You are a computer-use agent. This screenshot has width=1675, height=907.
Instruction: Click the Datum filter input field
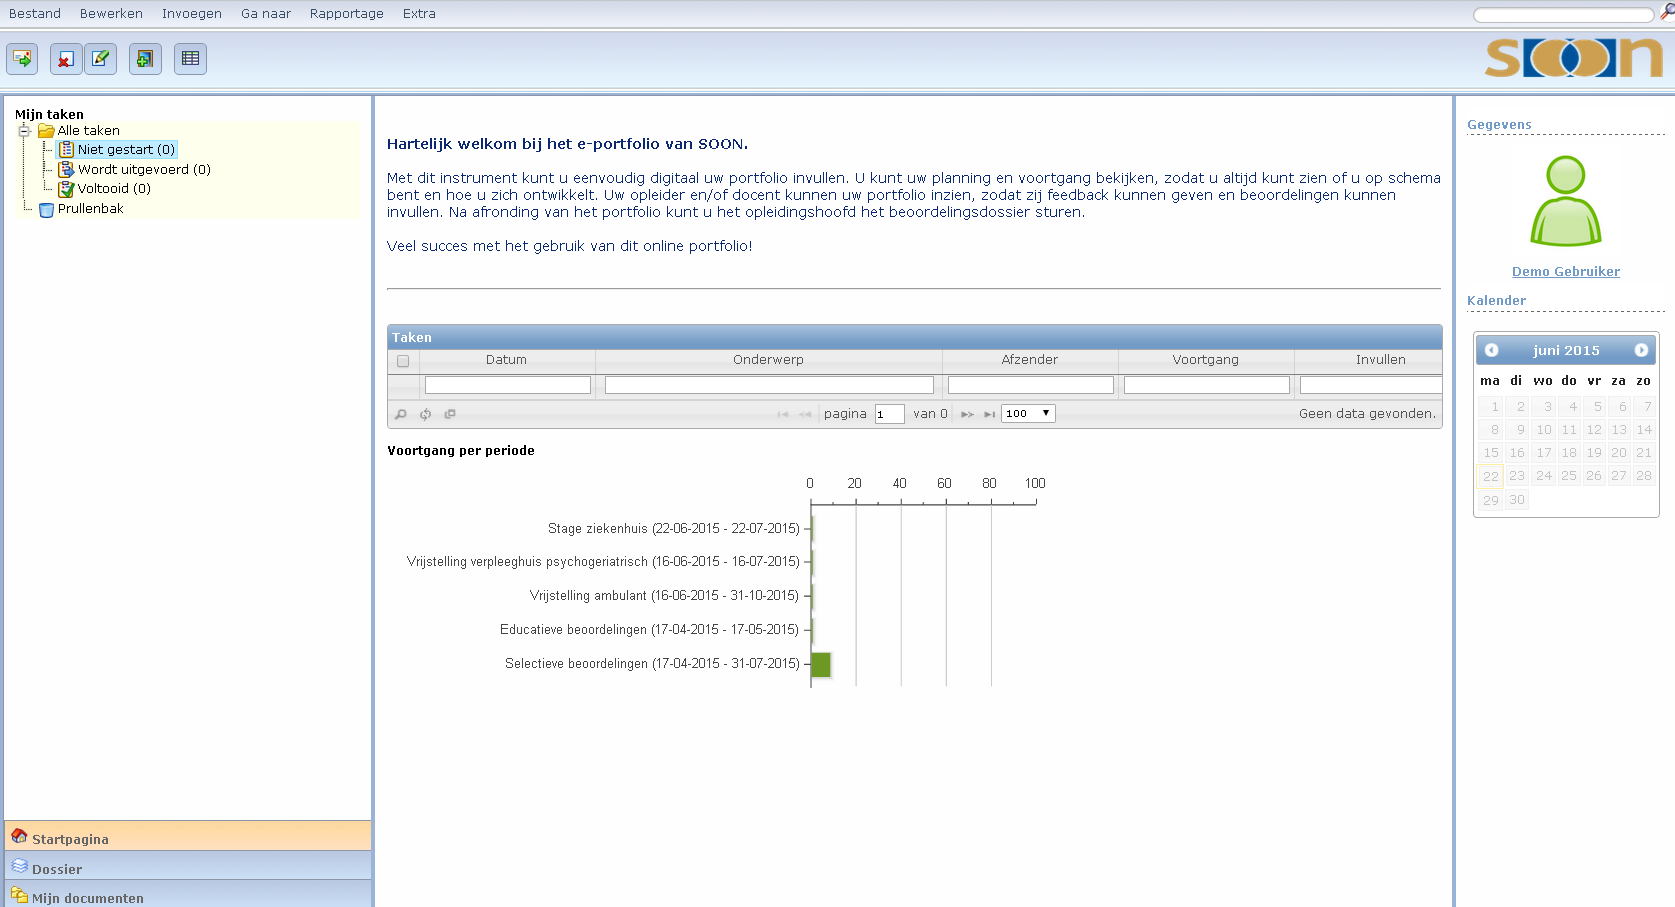[x=507, y=385]
